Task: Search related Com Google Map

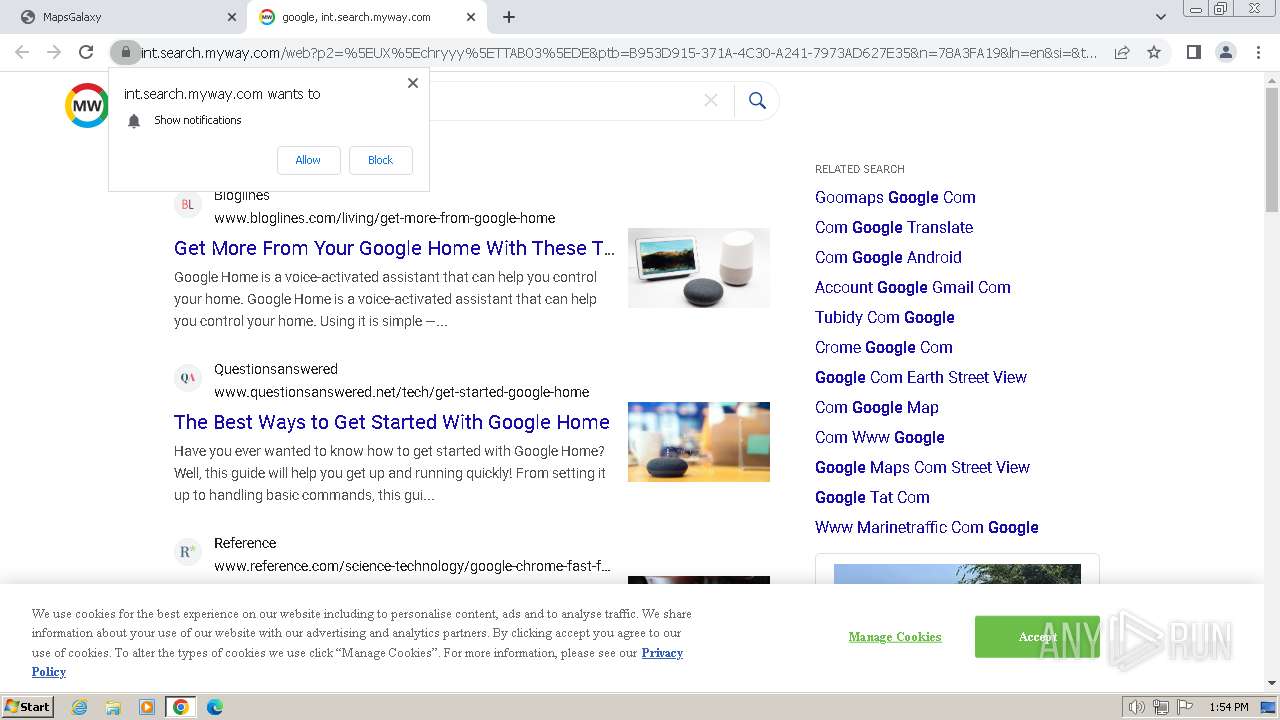Action: click(877, 407)
